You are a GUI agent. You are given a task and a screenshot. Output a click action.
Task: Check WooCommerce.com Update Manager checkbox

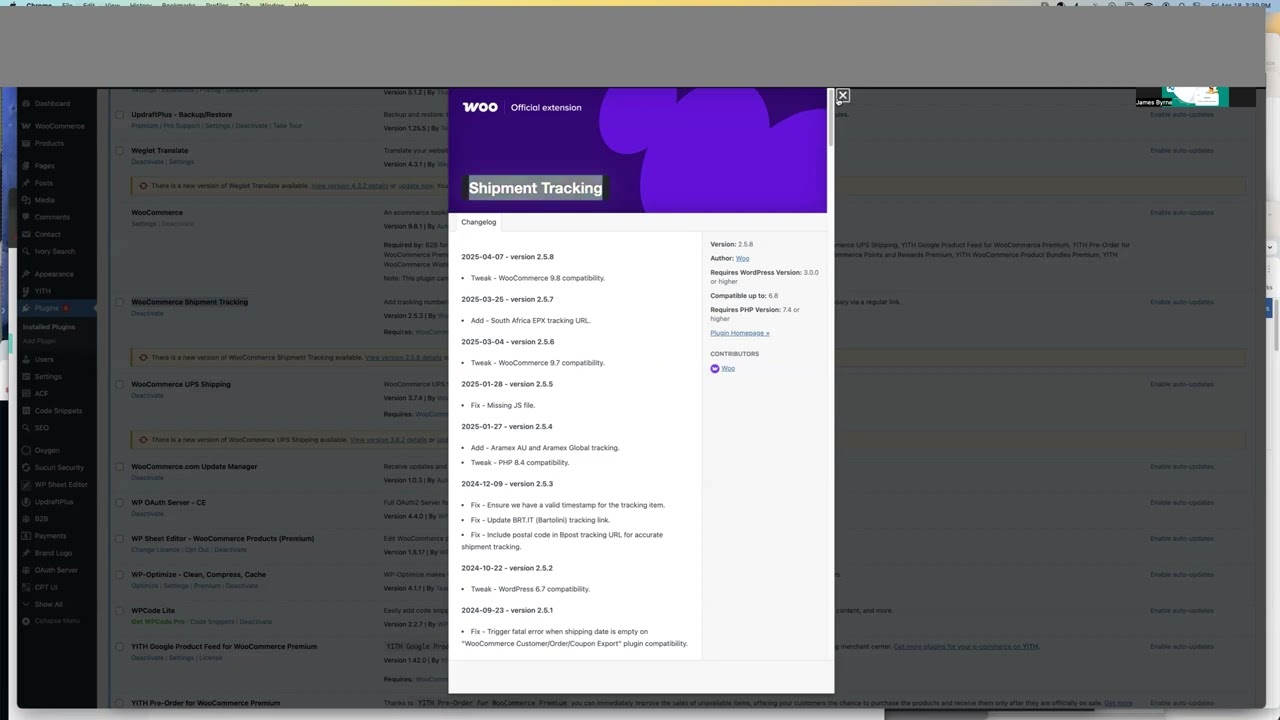119,467
